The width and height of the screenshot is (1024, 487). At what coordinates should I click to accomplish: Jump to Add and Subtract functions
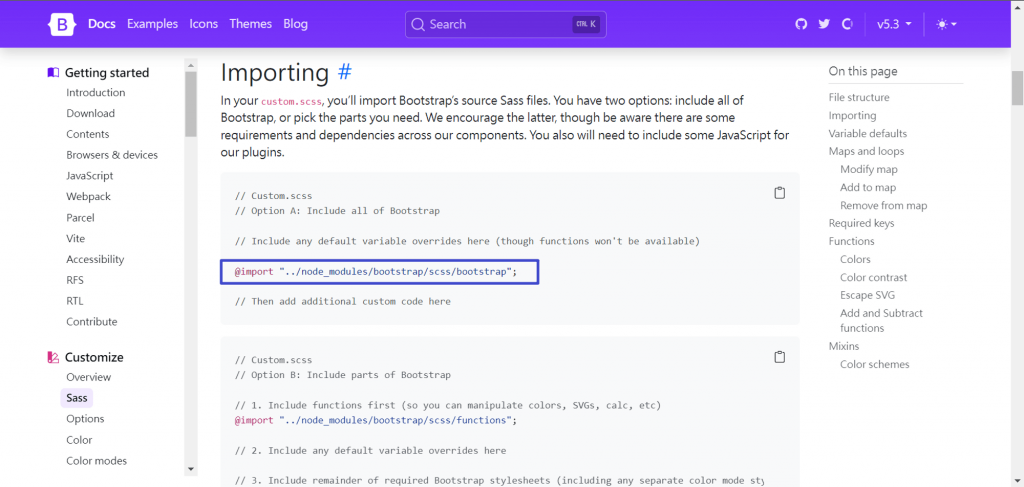[x=882, y=321]
